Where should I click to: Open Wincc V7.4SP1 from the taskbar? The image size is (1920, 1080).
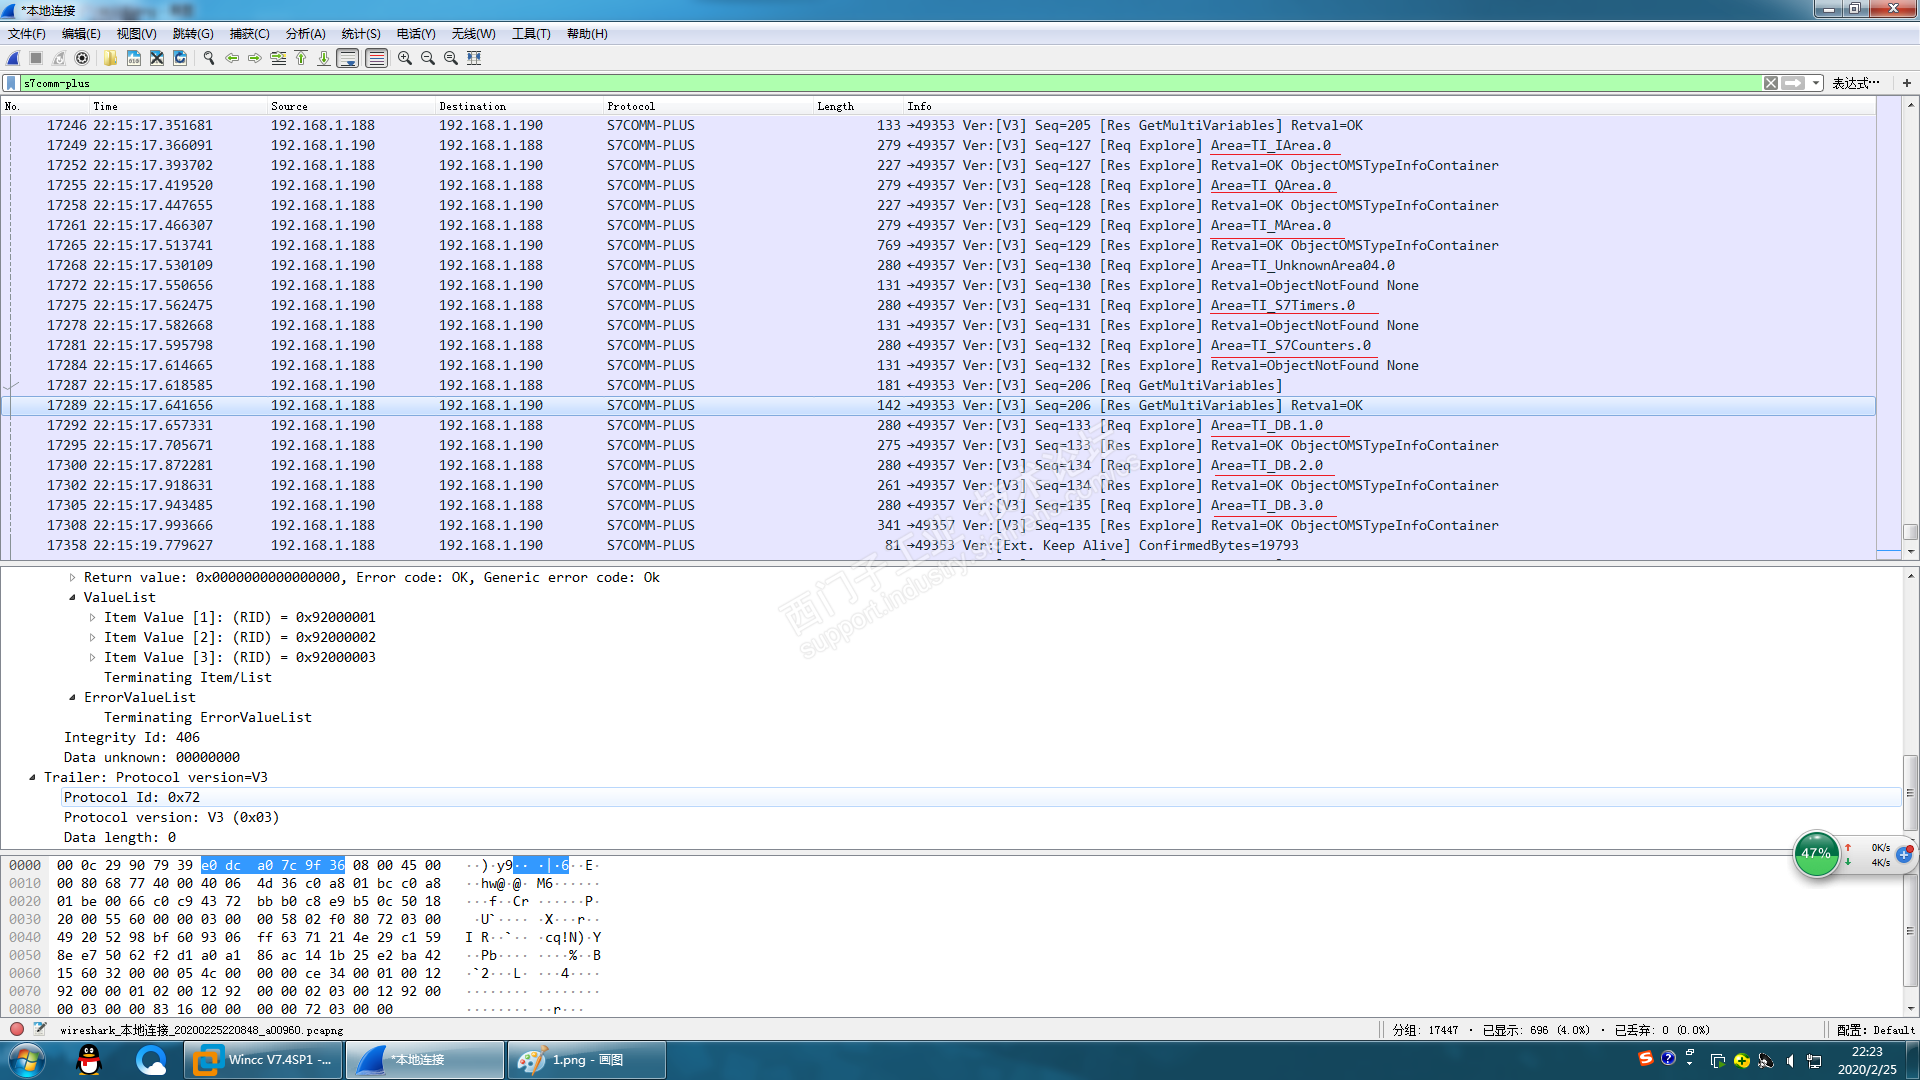264,1060
